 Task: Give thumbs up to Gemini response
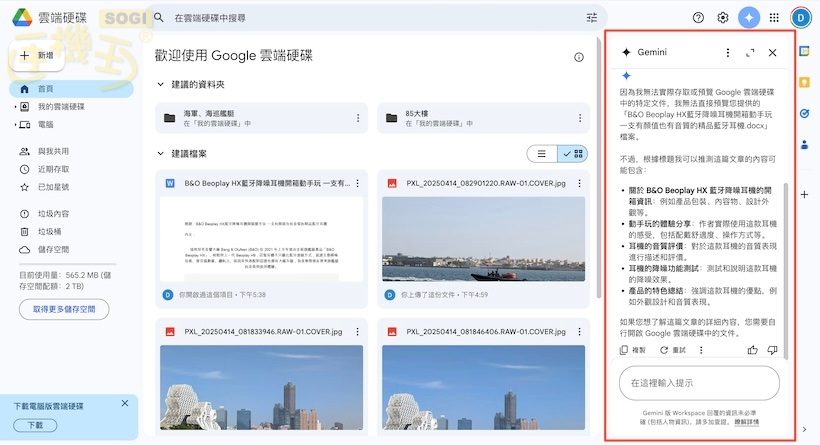[x=753, y=350]
